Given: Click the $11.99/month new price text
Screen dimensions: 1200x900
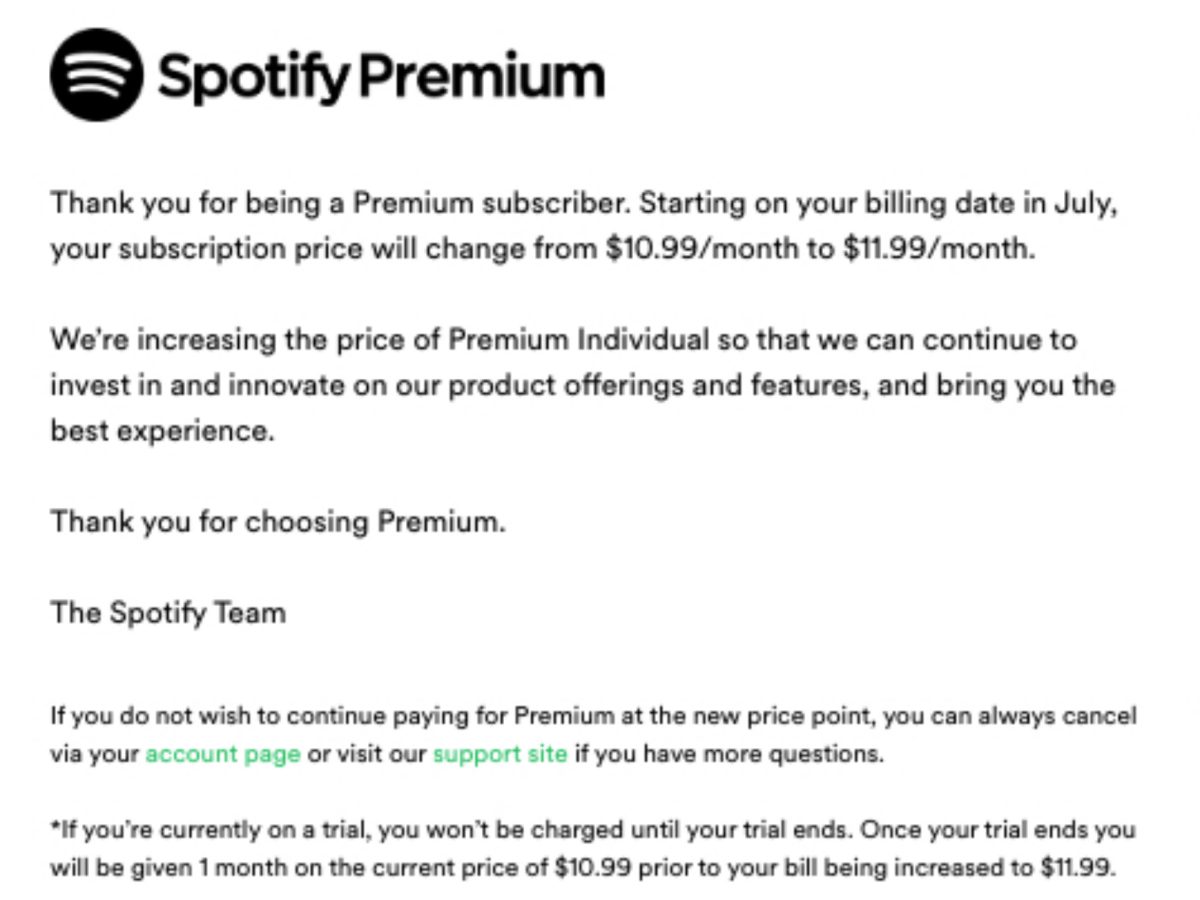Looking at the screenshot, I should tap(935, 249).
